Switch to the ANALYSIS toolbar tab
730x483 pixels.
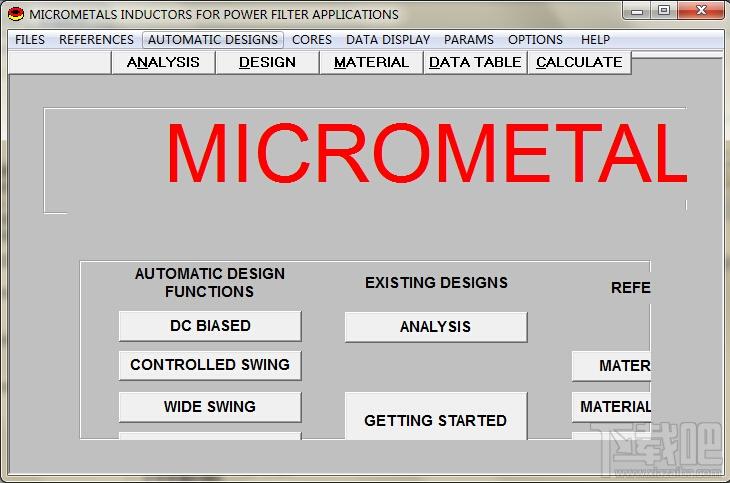[x=163, y=62]
